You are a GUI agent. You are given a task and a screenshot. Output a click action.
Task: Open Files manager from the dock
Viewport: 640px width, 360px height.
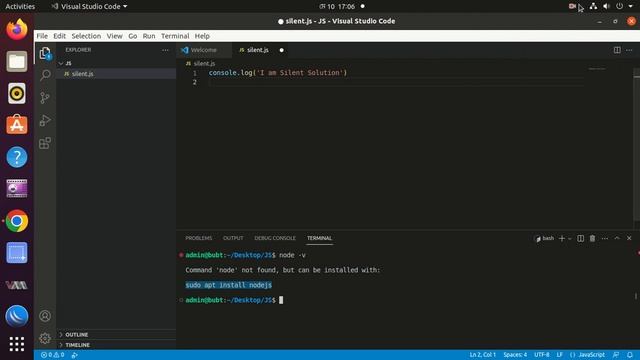[17, 61]
